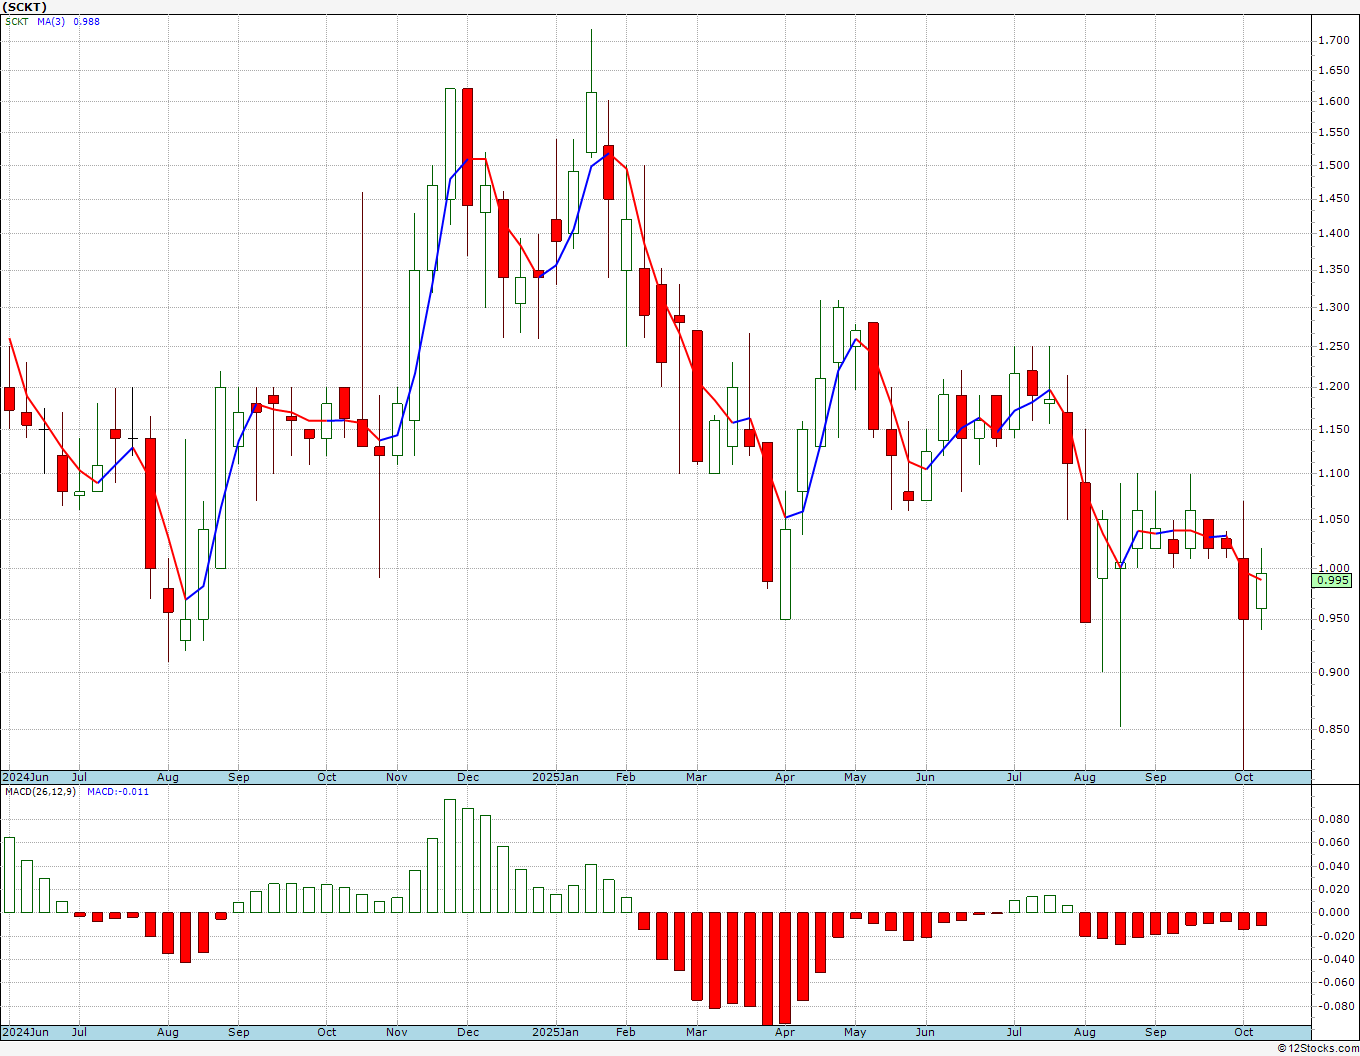Click Apr on the MACD time axis
The image size is (1360, 1056).
tap(785, 1032)
